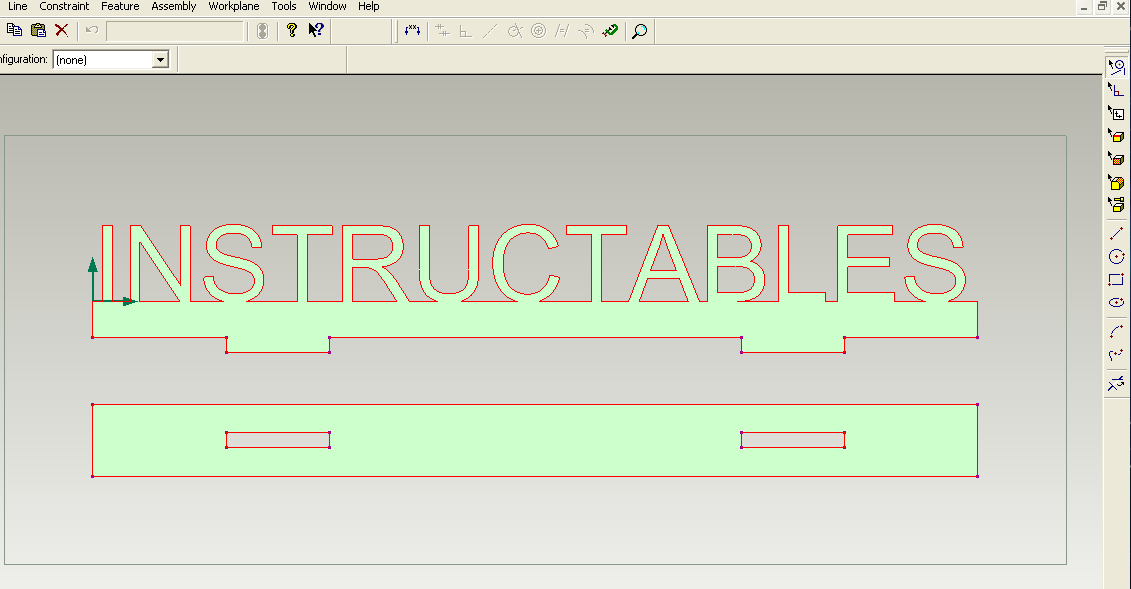This screenshot has width=1131, height=589.
Task: Click the select dimensions arrow icon
Action: coord(1117,113)
